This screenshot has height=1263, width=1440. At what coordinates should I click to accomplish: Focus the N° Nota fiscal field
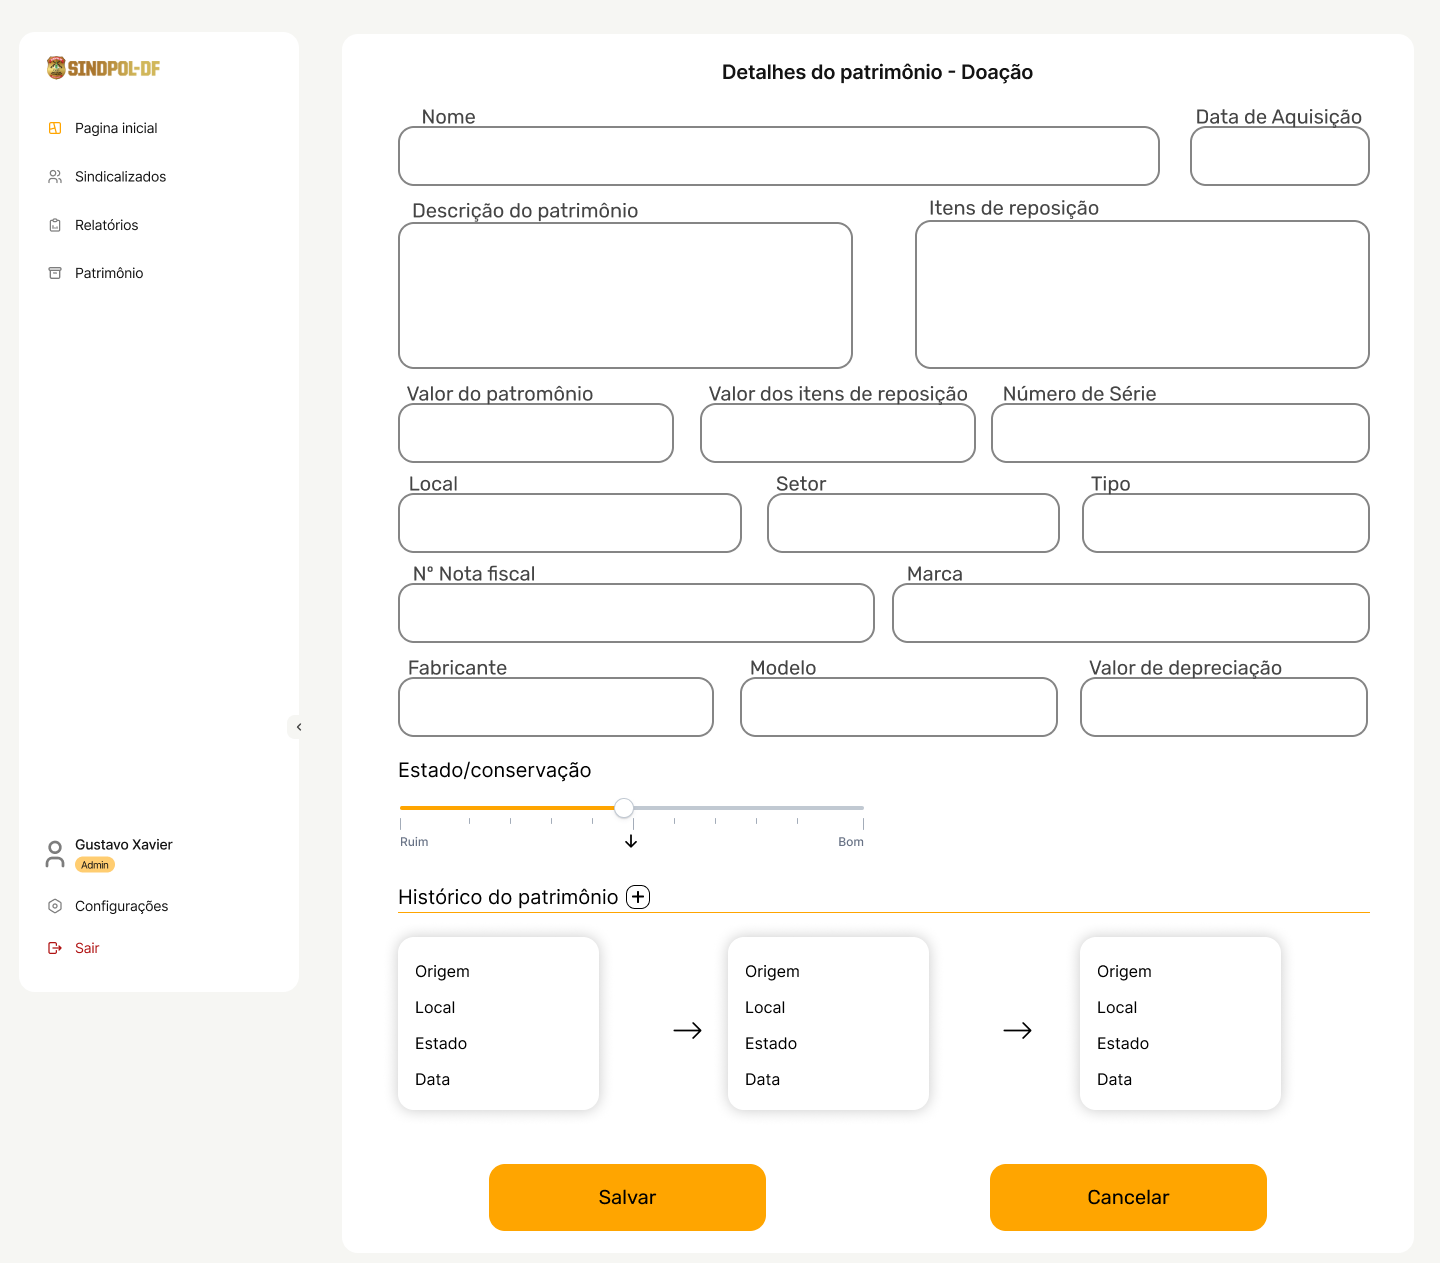tap(636, 613)
